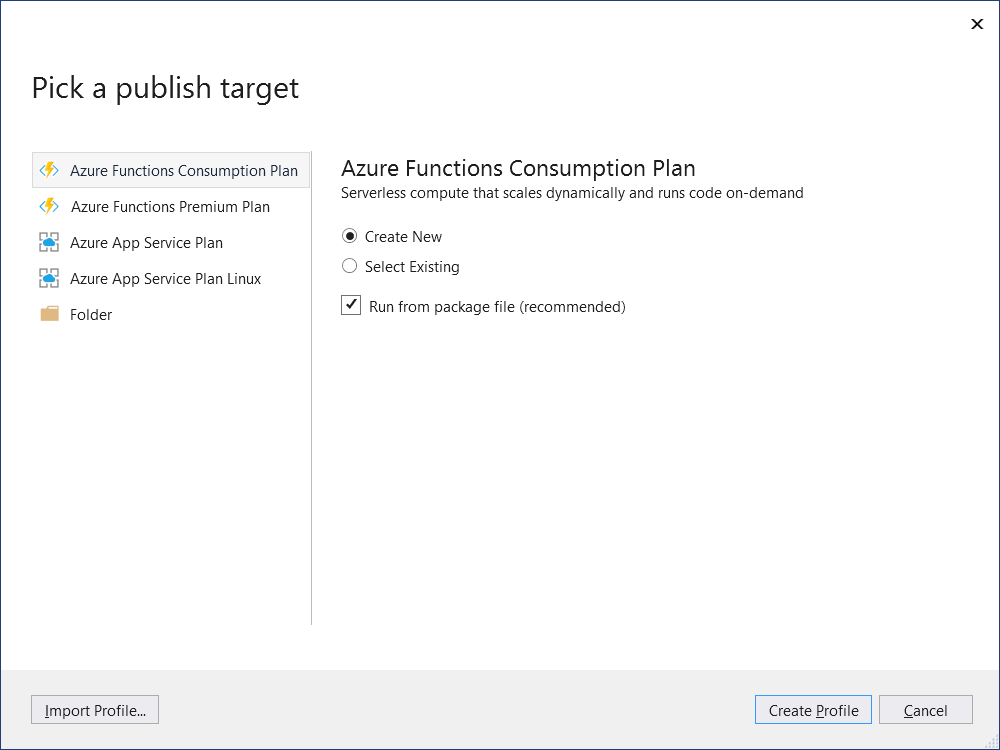This screenshot has width=1000, height=750.
Task: Cancel the publish target dialog
Action: (925, 710)
